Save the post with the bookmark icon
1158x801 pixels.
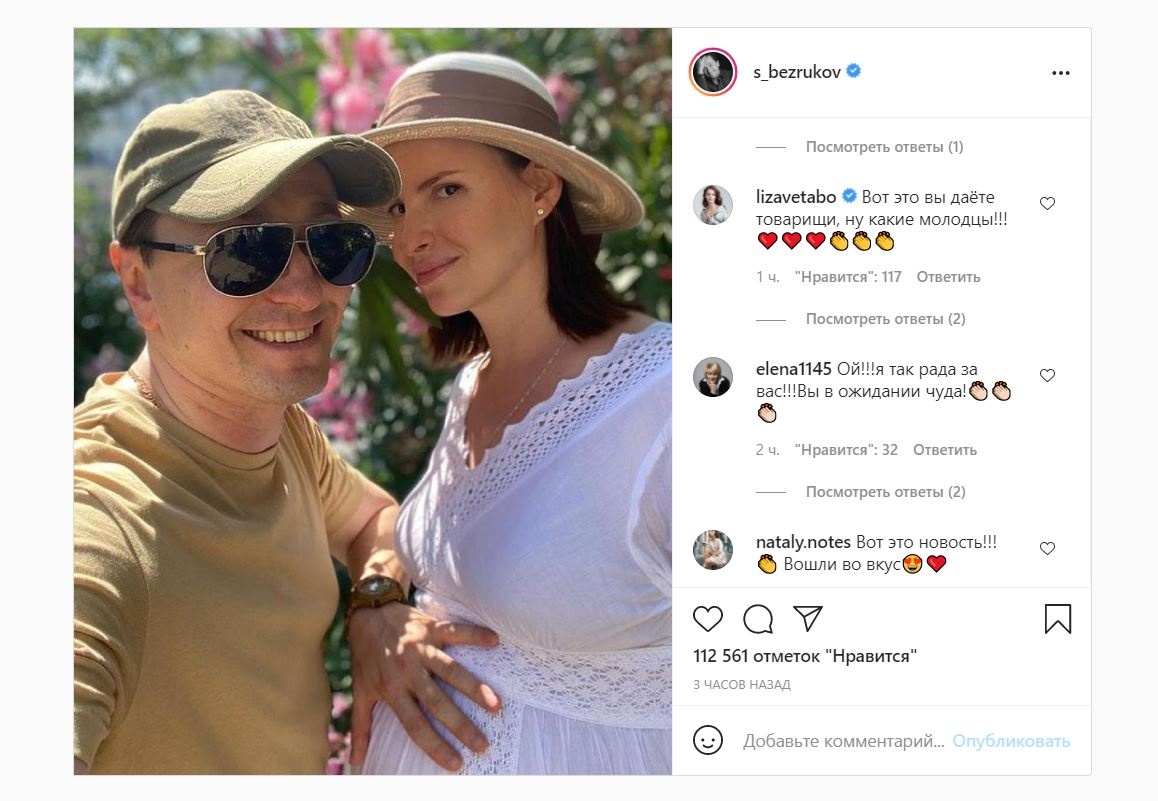coord(1058,619)
